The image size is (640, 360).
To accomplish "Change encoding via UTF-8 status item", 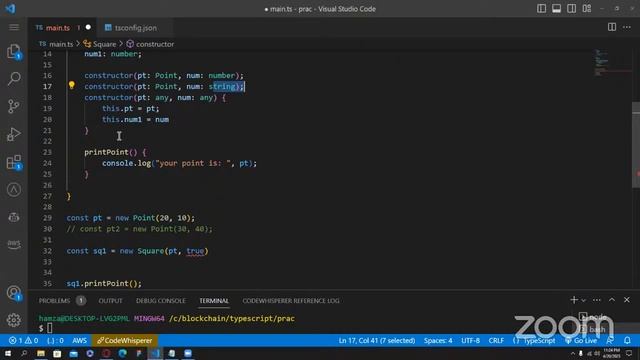I will 470,340.
